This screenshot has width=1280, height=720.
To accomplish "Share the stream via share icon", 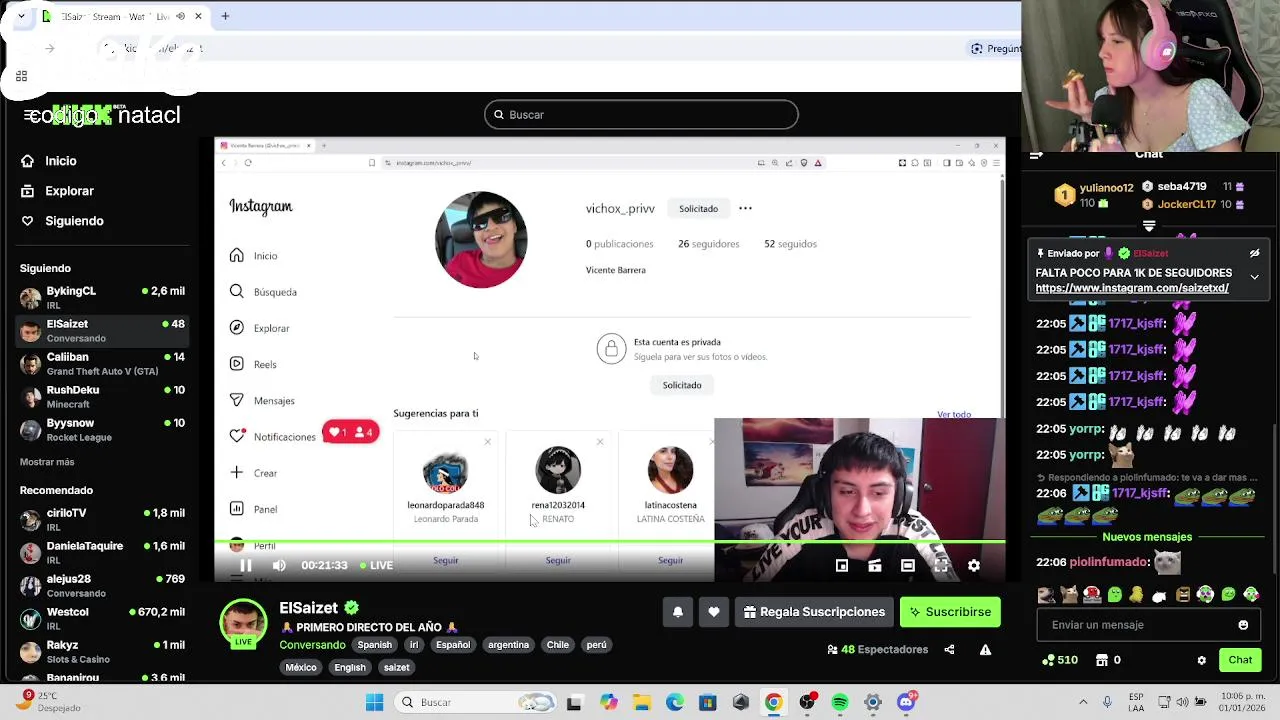I will (949, 650).
